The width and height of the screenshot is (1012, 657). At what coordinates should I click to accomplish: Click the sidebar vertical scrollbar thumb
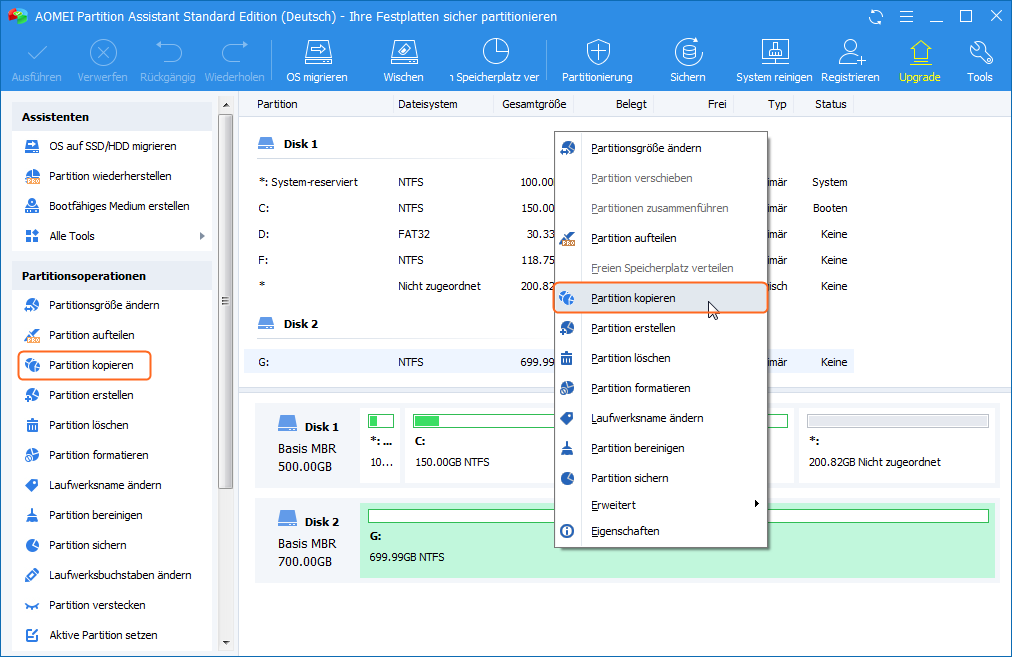point(225,301)
